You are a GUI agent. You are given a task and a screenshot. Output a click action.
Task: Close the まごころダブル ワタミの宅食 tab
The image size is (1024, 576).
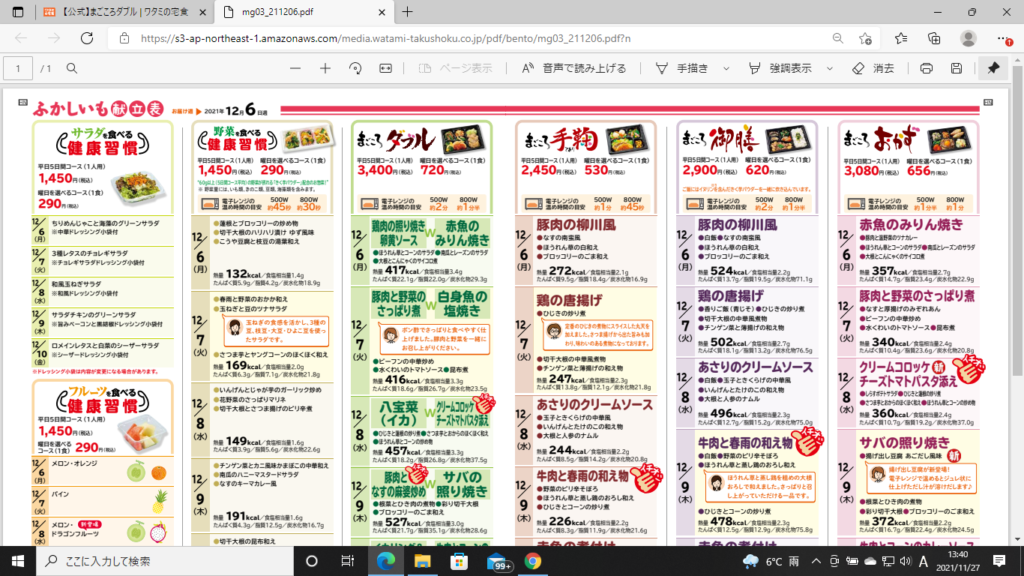(x=202, y=12)
